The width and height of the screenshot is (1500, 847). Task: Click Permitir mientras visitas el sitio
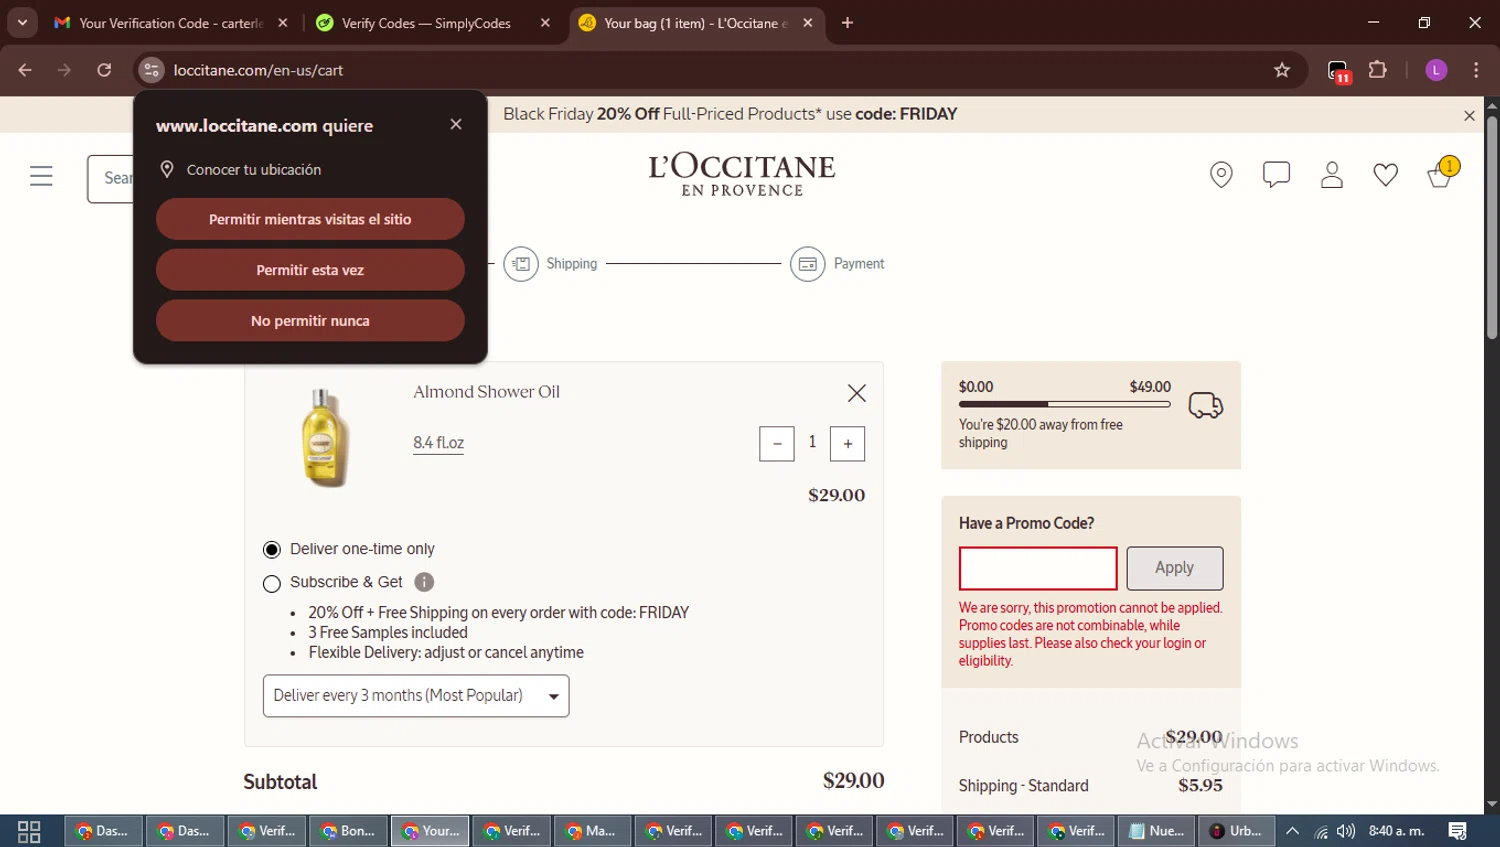coord(310,219)
